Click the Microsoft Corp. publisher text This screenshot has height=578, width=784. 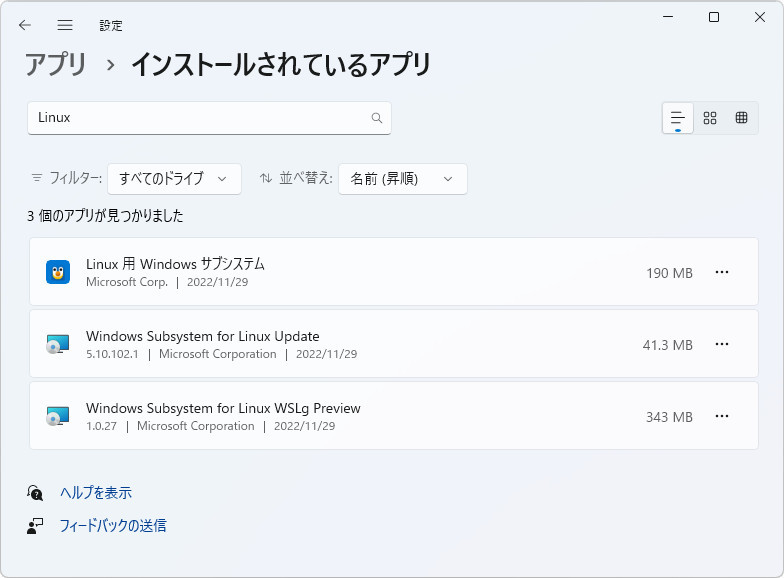point(127,282)
